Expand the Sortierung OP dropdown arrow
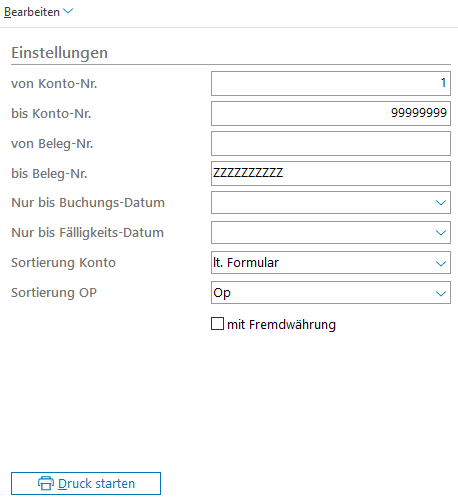The width and height of the screenshot is (458, 501). pyautogui.click(x=441, y=293)
